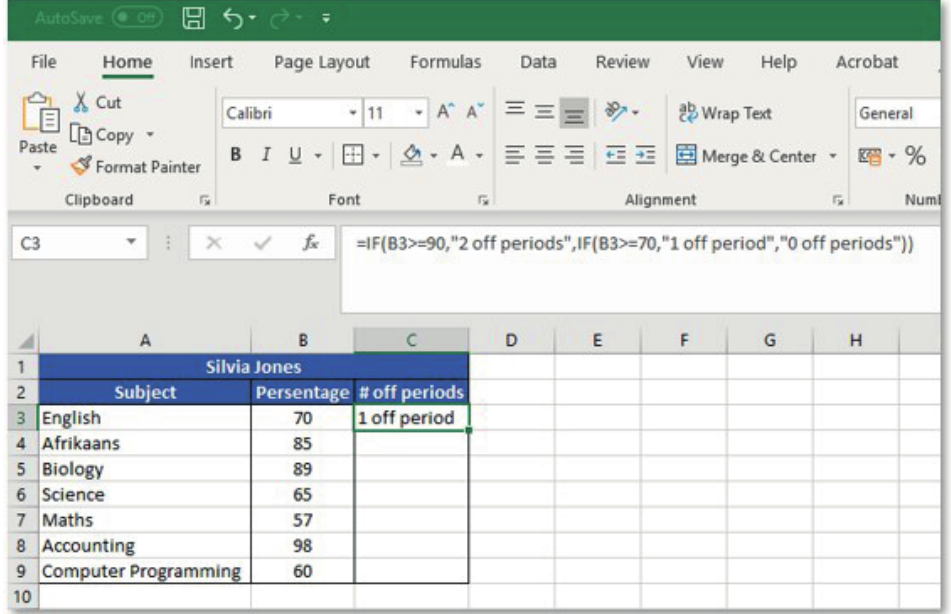
Task: Expand Merge & Center options arrow
Action: pos(833,156)
